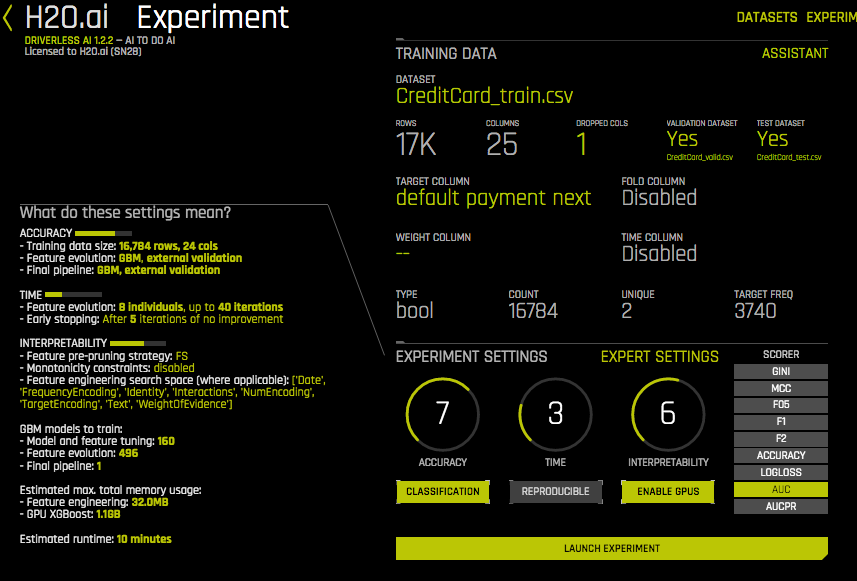Select the MCC scorer
This screenshot has height=581, width=857.
tap(780, 389)
